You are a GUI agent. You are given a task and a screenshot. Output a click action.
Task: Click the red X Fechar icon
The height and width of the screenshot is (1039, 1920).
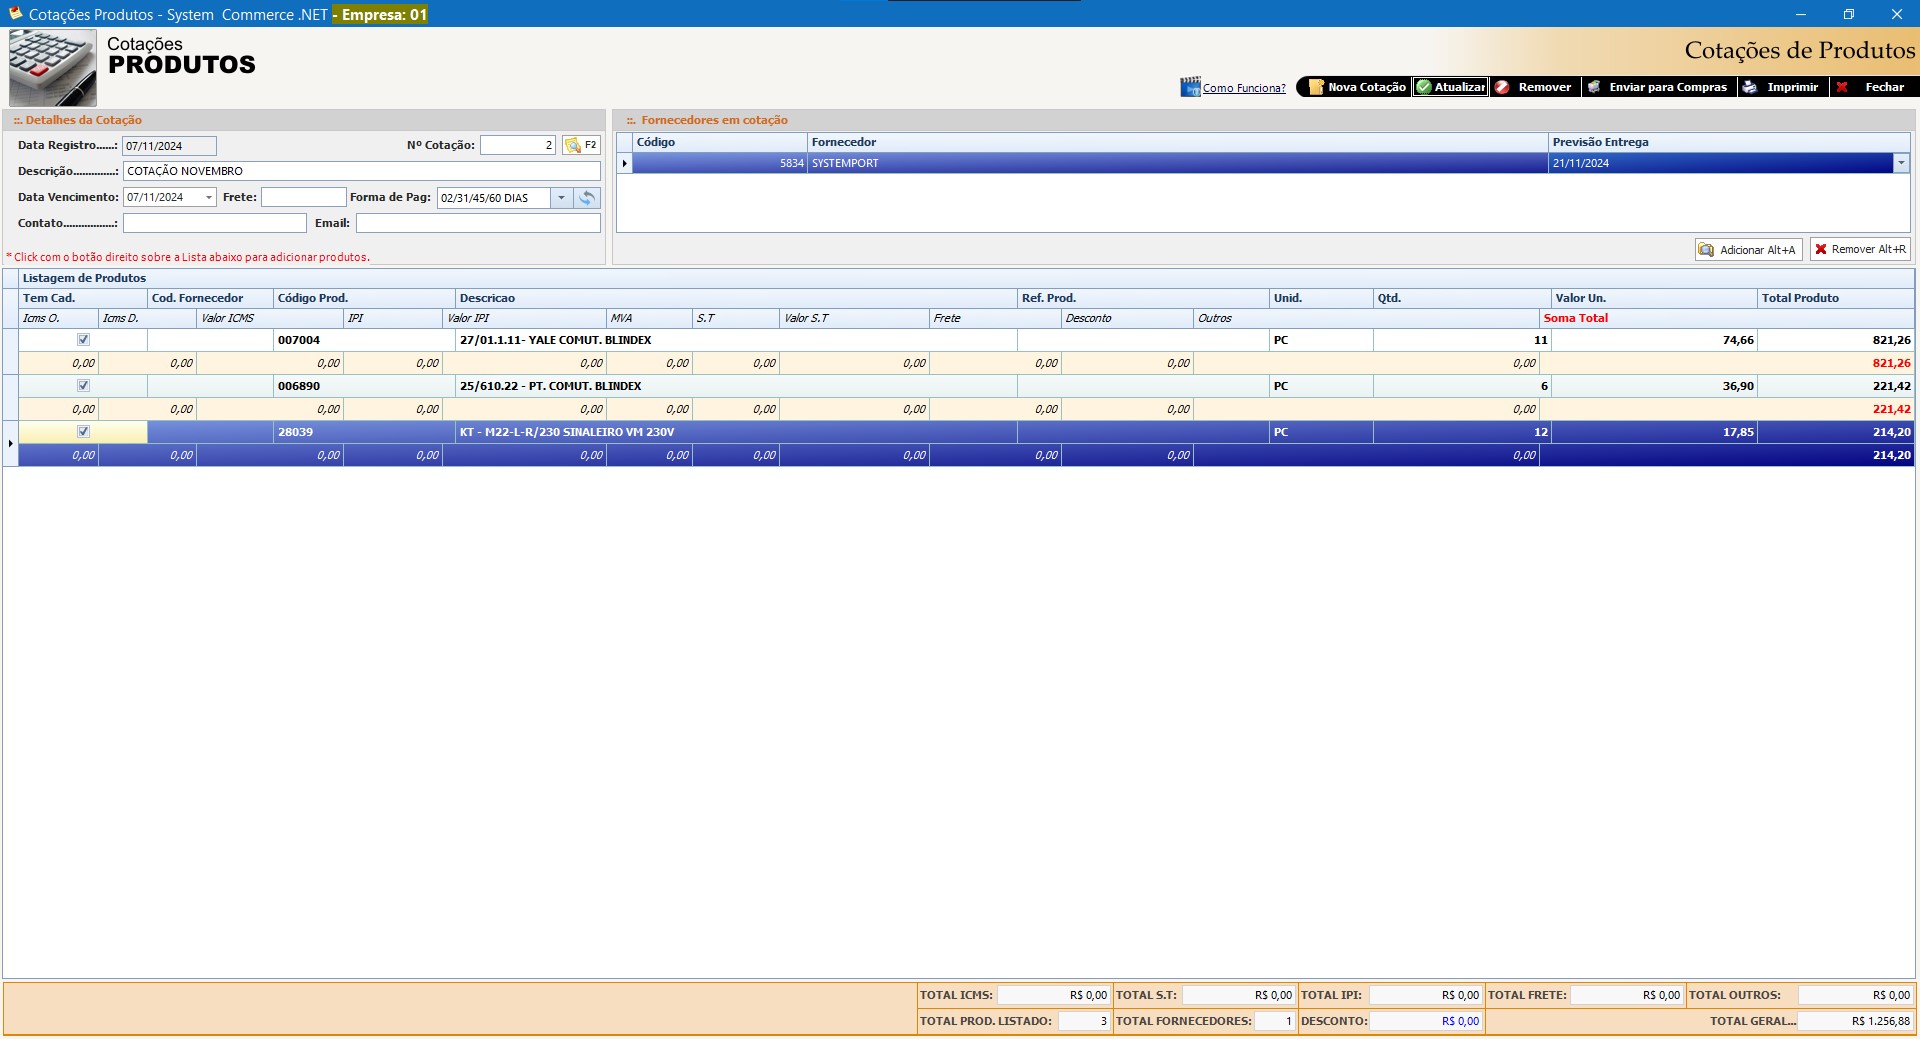(x=1842, y=87)
